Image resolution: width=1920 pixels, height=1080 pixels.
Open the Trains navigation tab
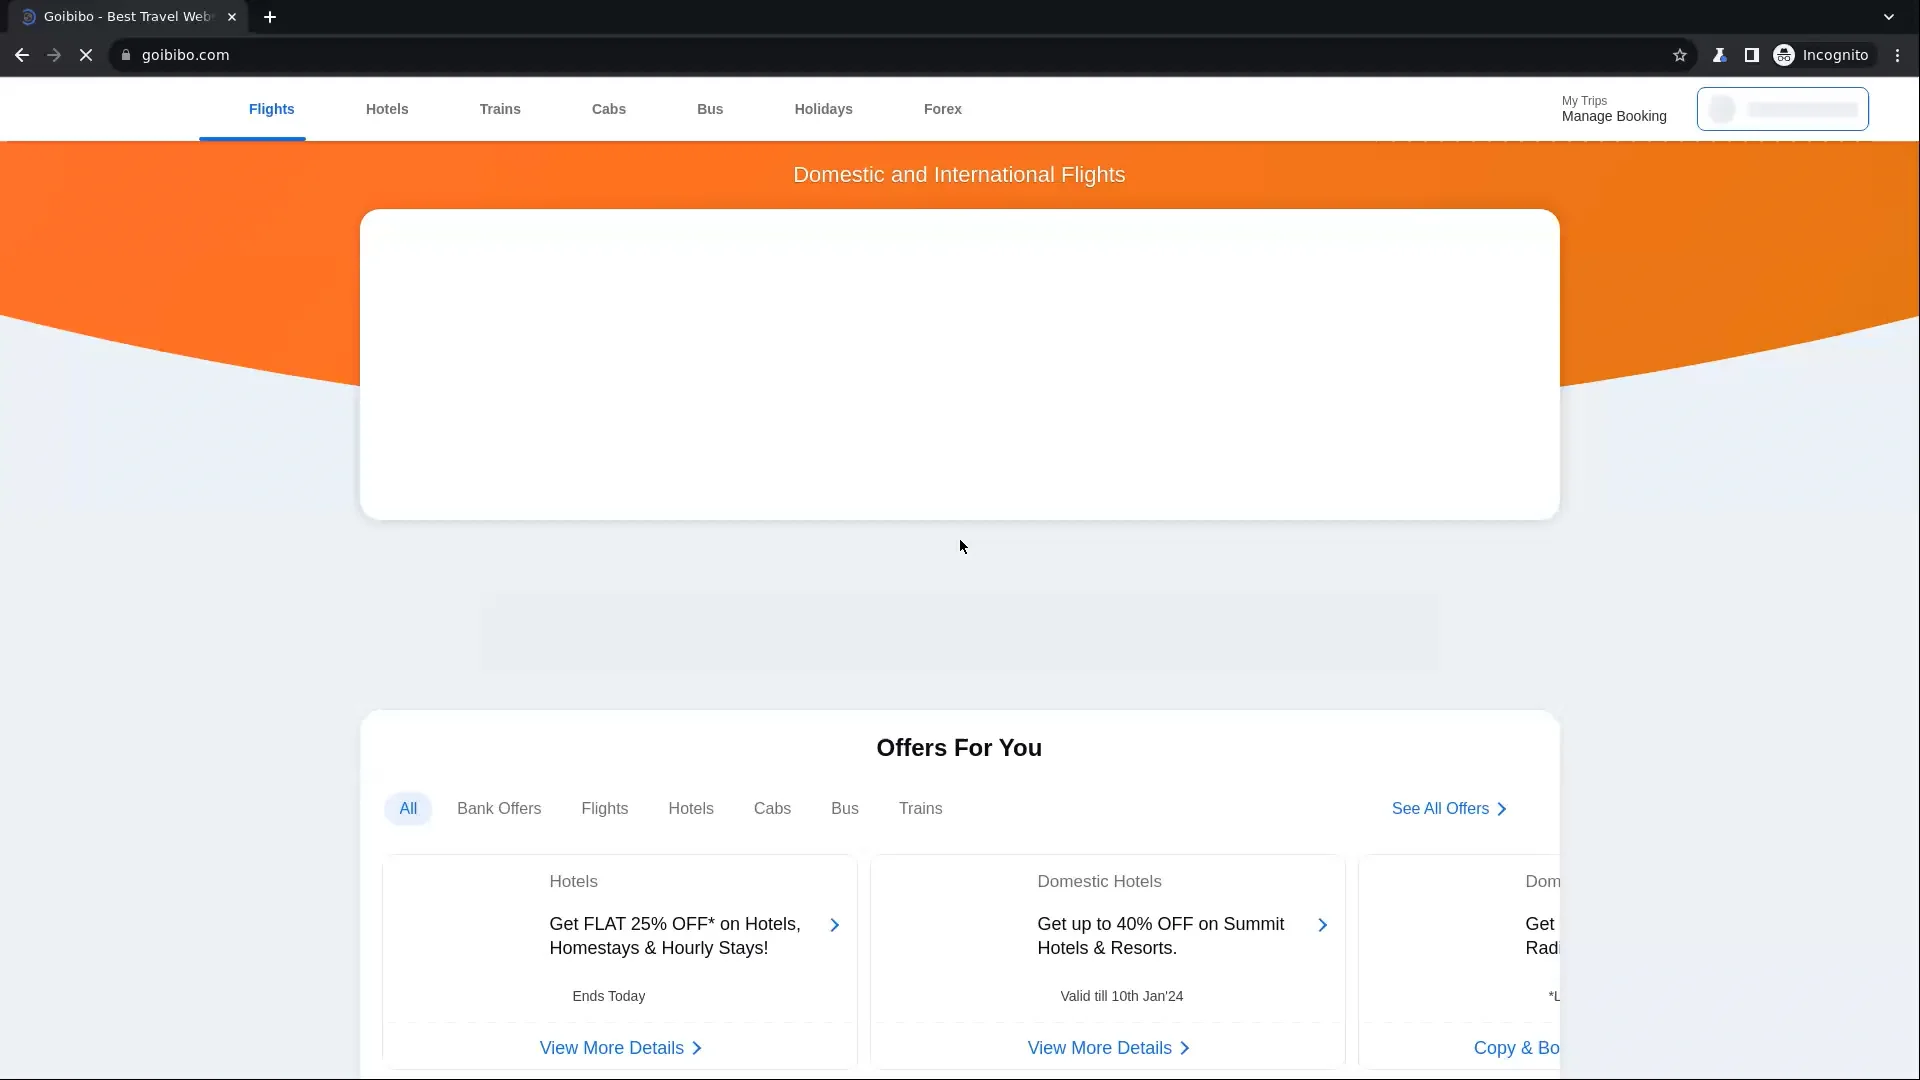pyautogui.click(x=500, y=109)
